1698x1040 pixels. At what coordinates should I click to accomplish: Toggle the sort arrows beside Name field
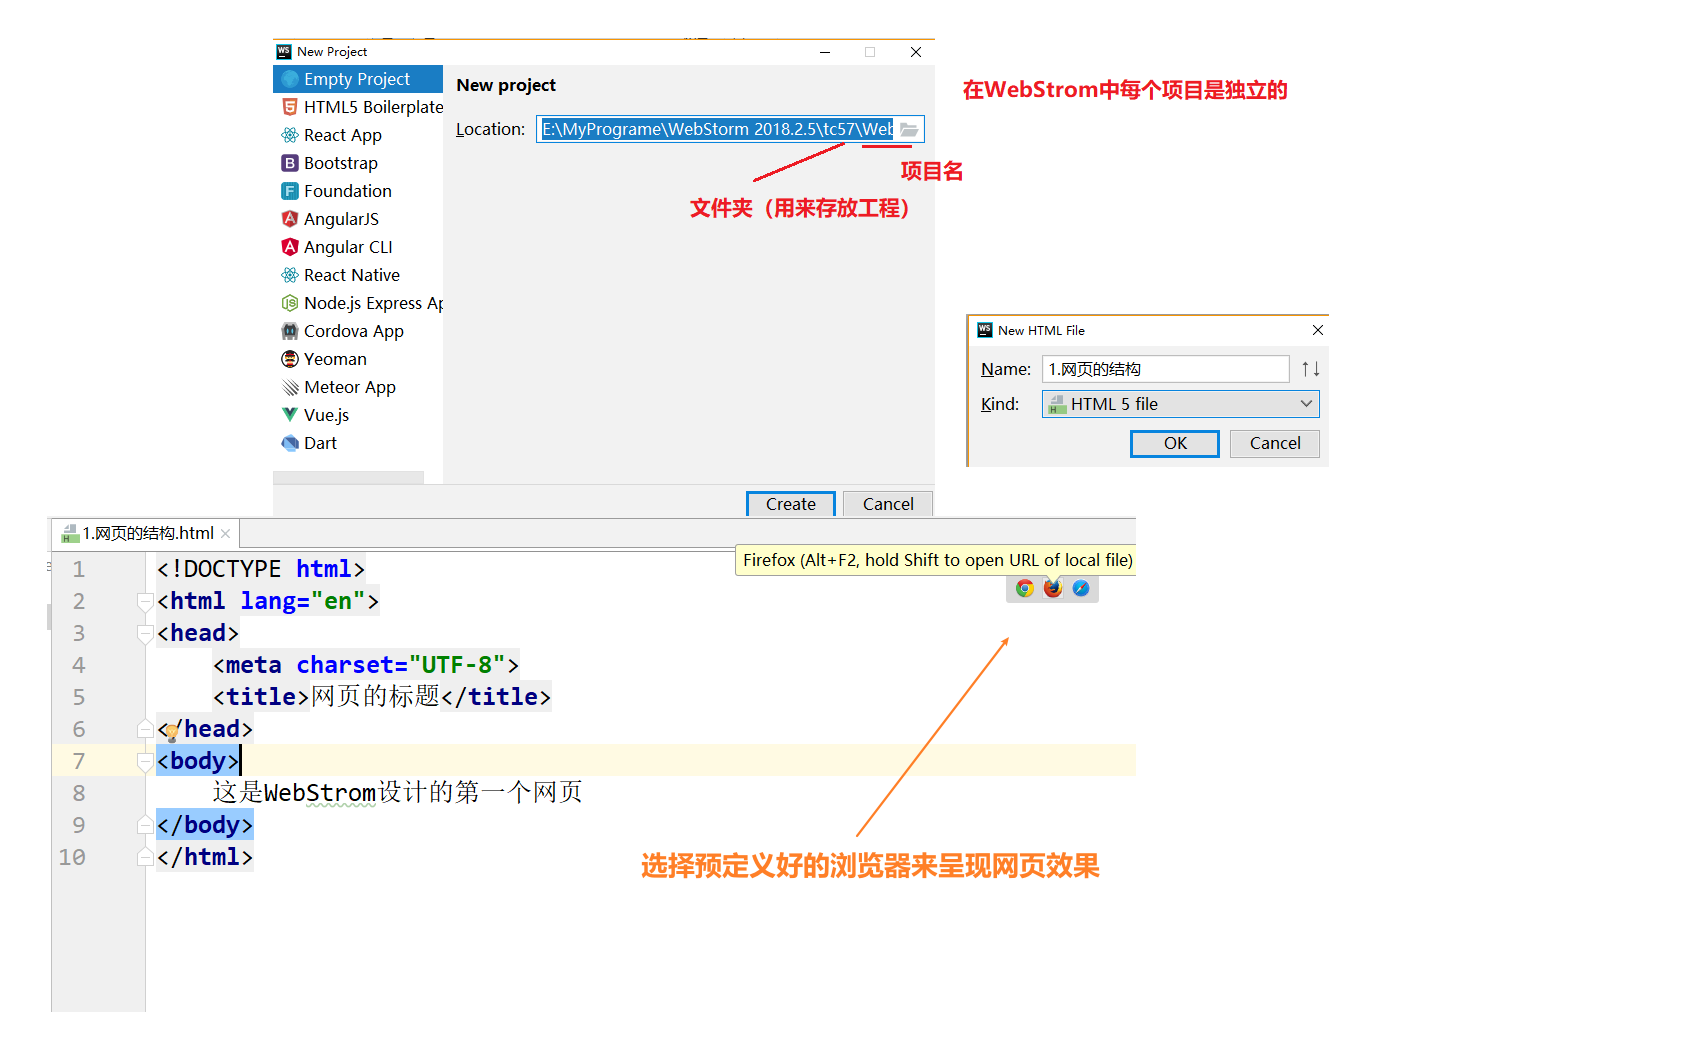tap(1310, 369)
